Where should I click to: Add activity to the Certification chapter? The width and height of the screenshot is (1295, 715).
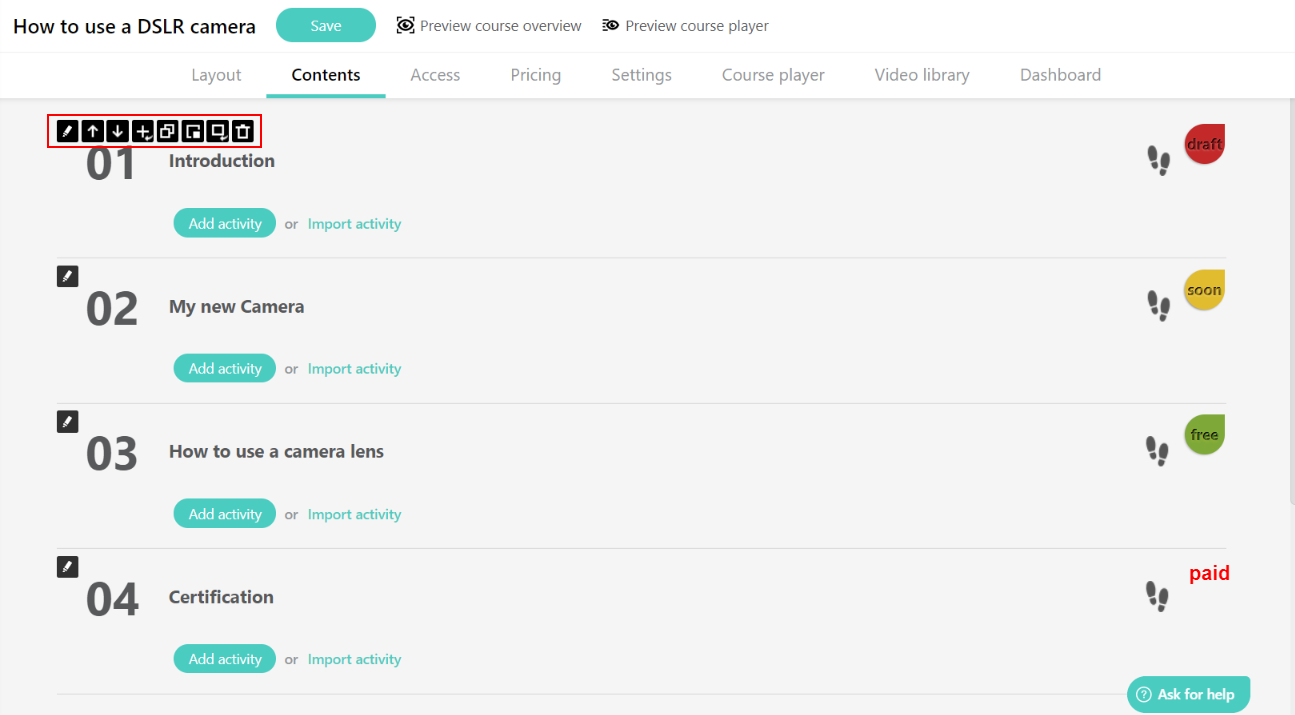224,658
